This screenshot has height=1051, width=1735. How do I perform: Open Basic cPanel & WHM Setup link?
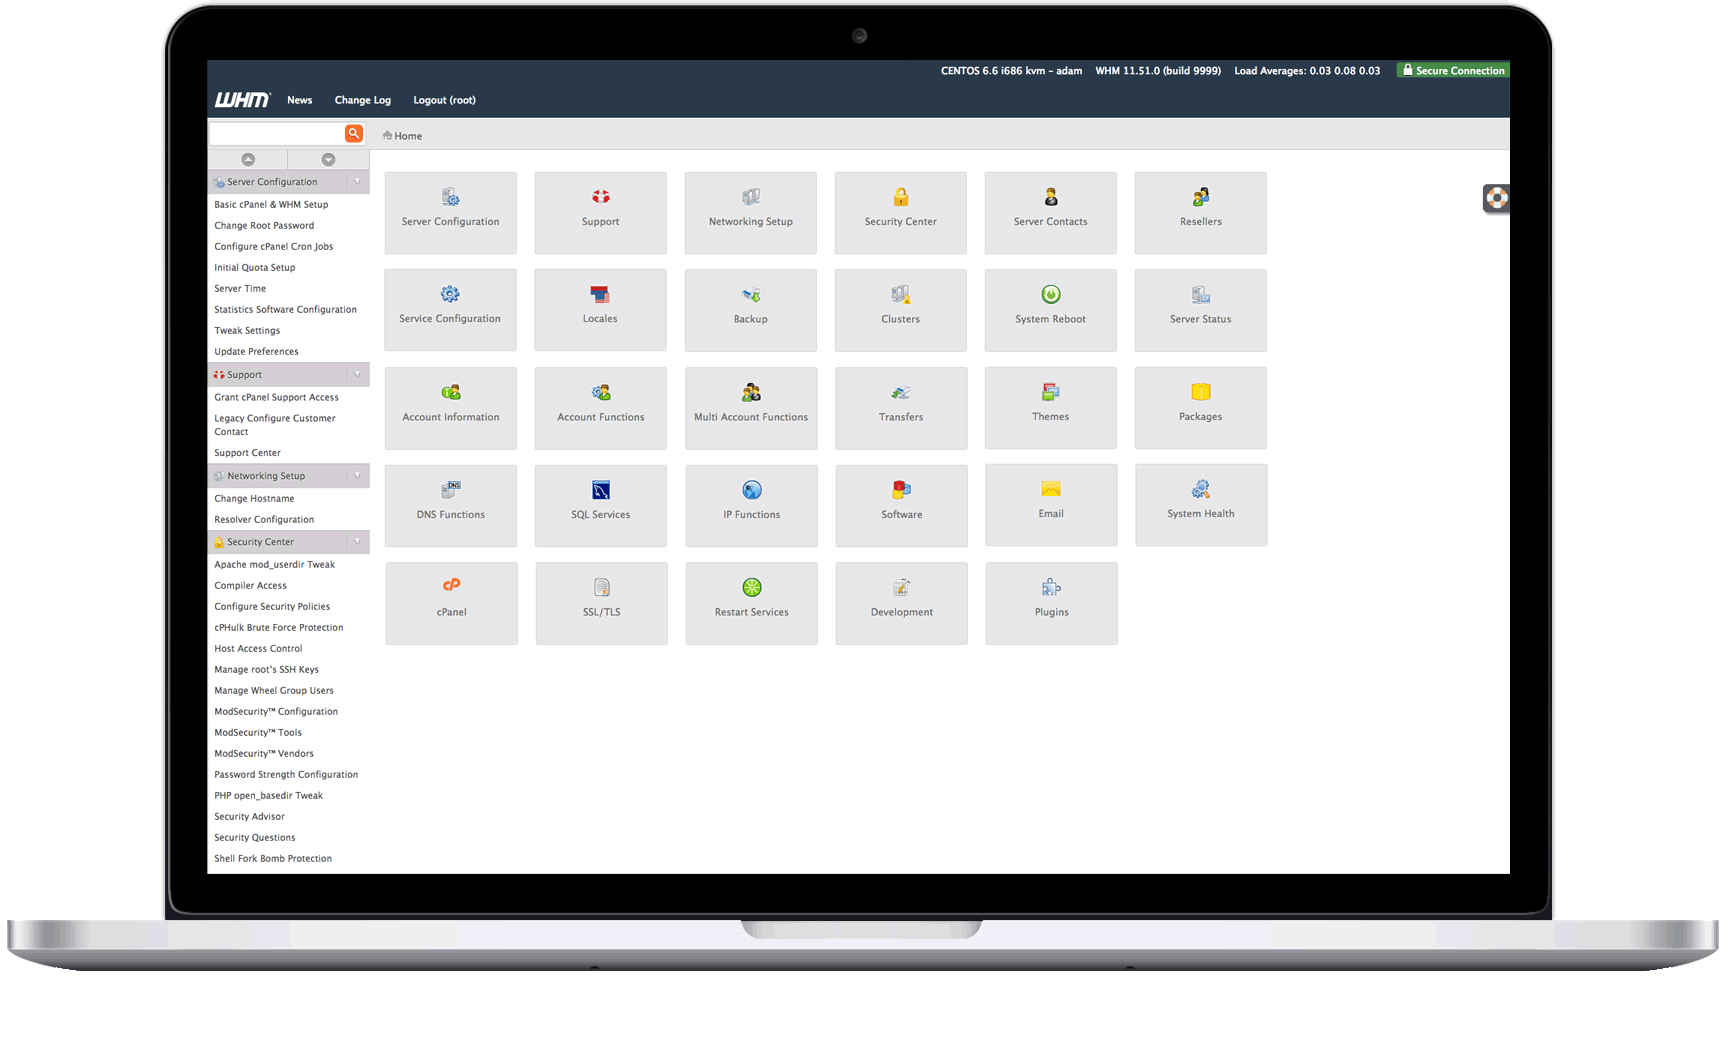(x=271, y=205)
